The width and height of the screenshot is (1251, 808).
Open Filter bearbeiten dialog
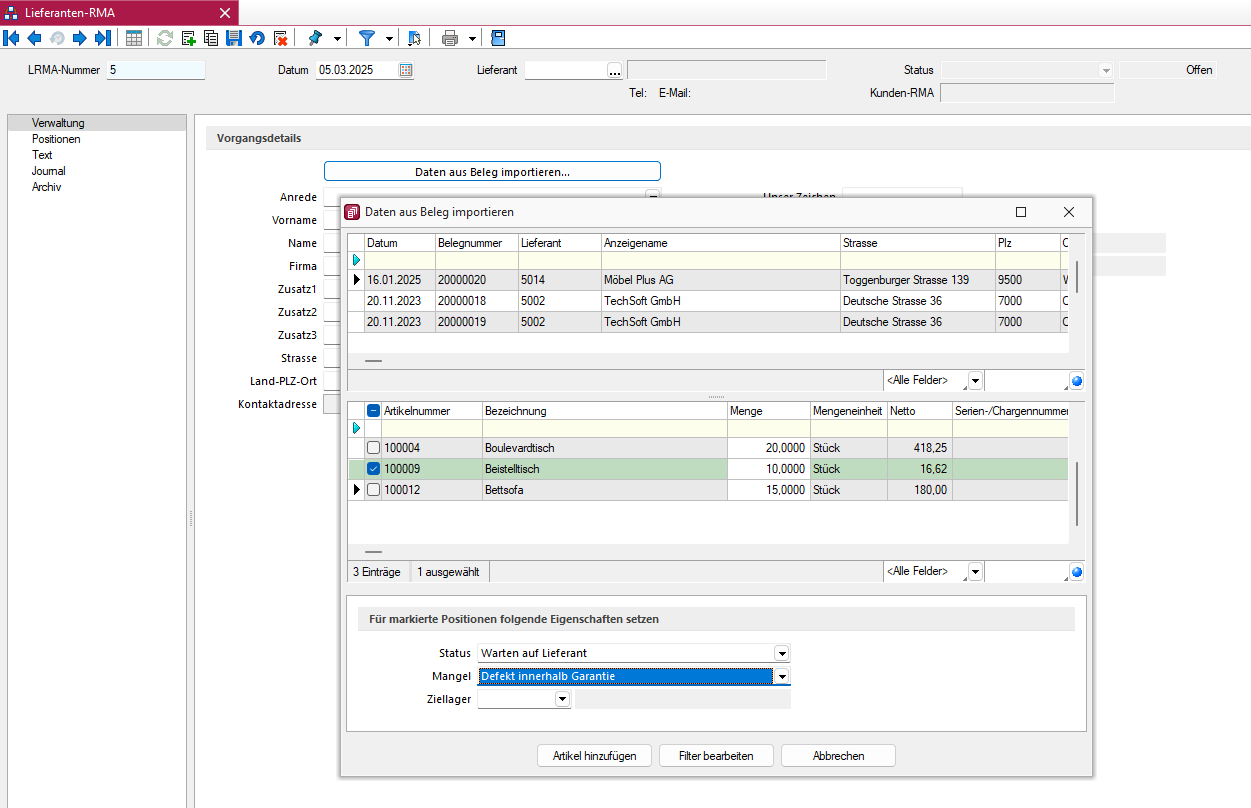coord(716,755)
